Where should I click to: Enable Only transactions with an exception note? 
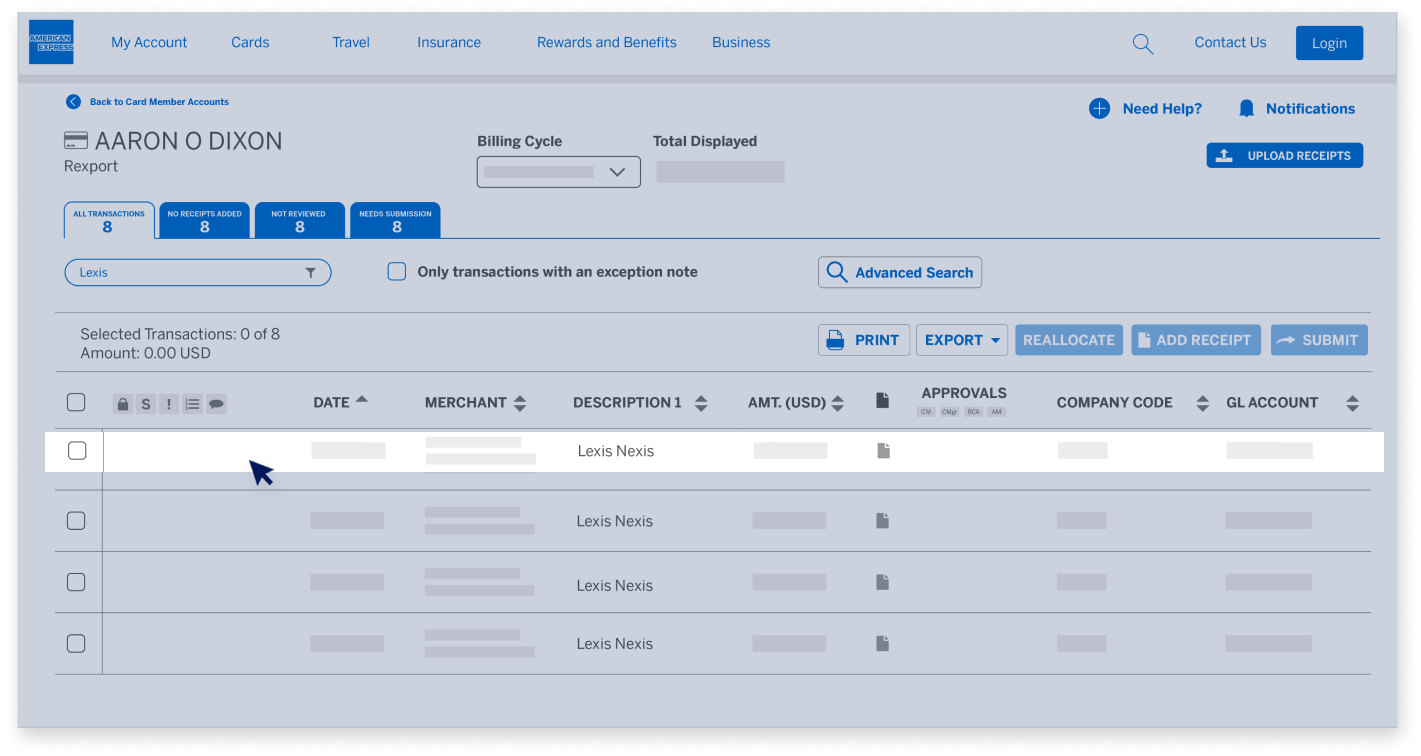point(396,271)
